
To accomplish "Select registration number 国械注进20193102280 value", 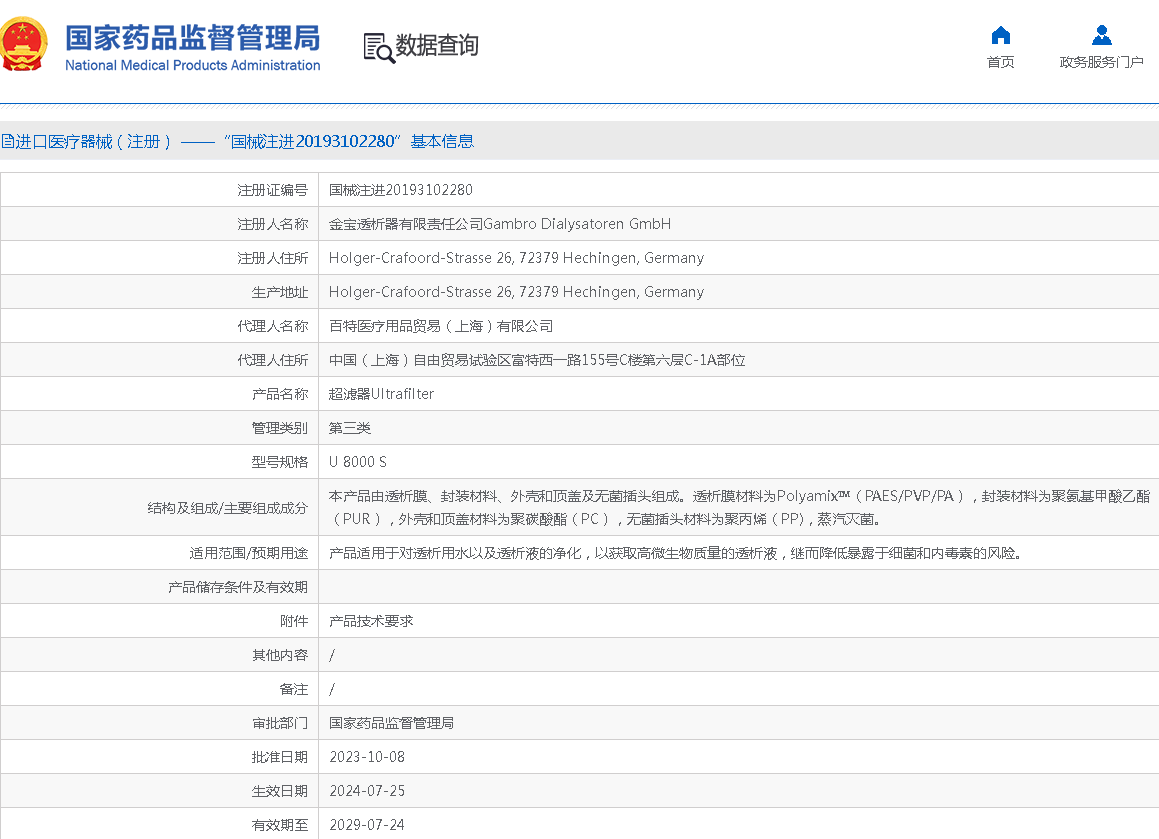I will pyautogui.click(x=401, y=190).
